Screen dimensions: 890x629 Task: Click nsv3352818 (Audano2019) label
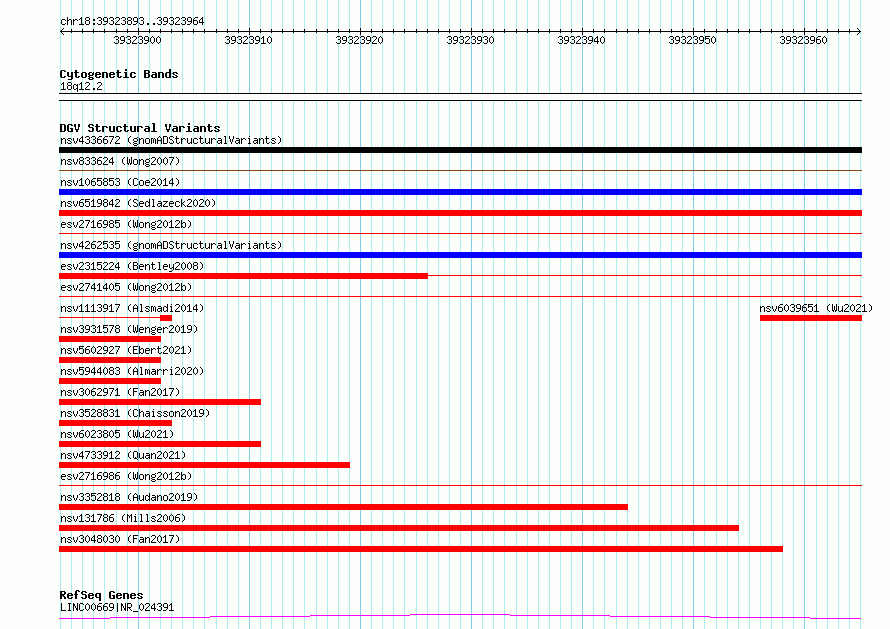point(129,497)
